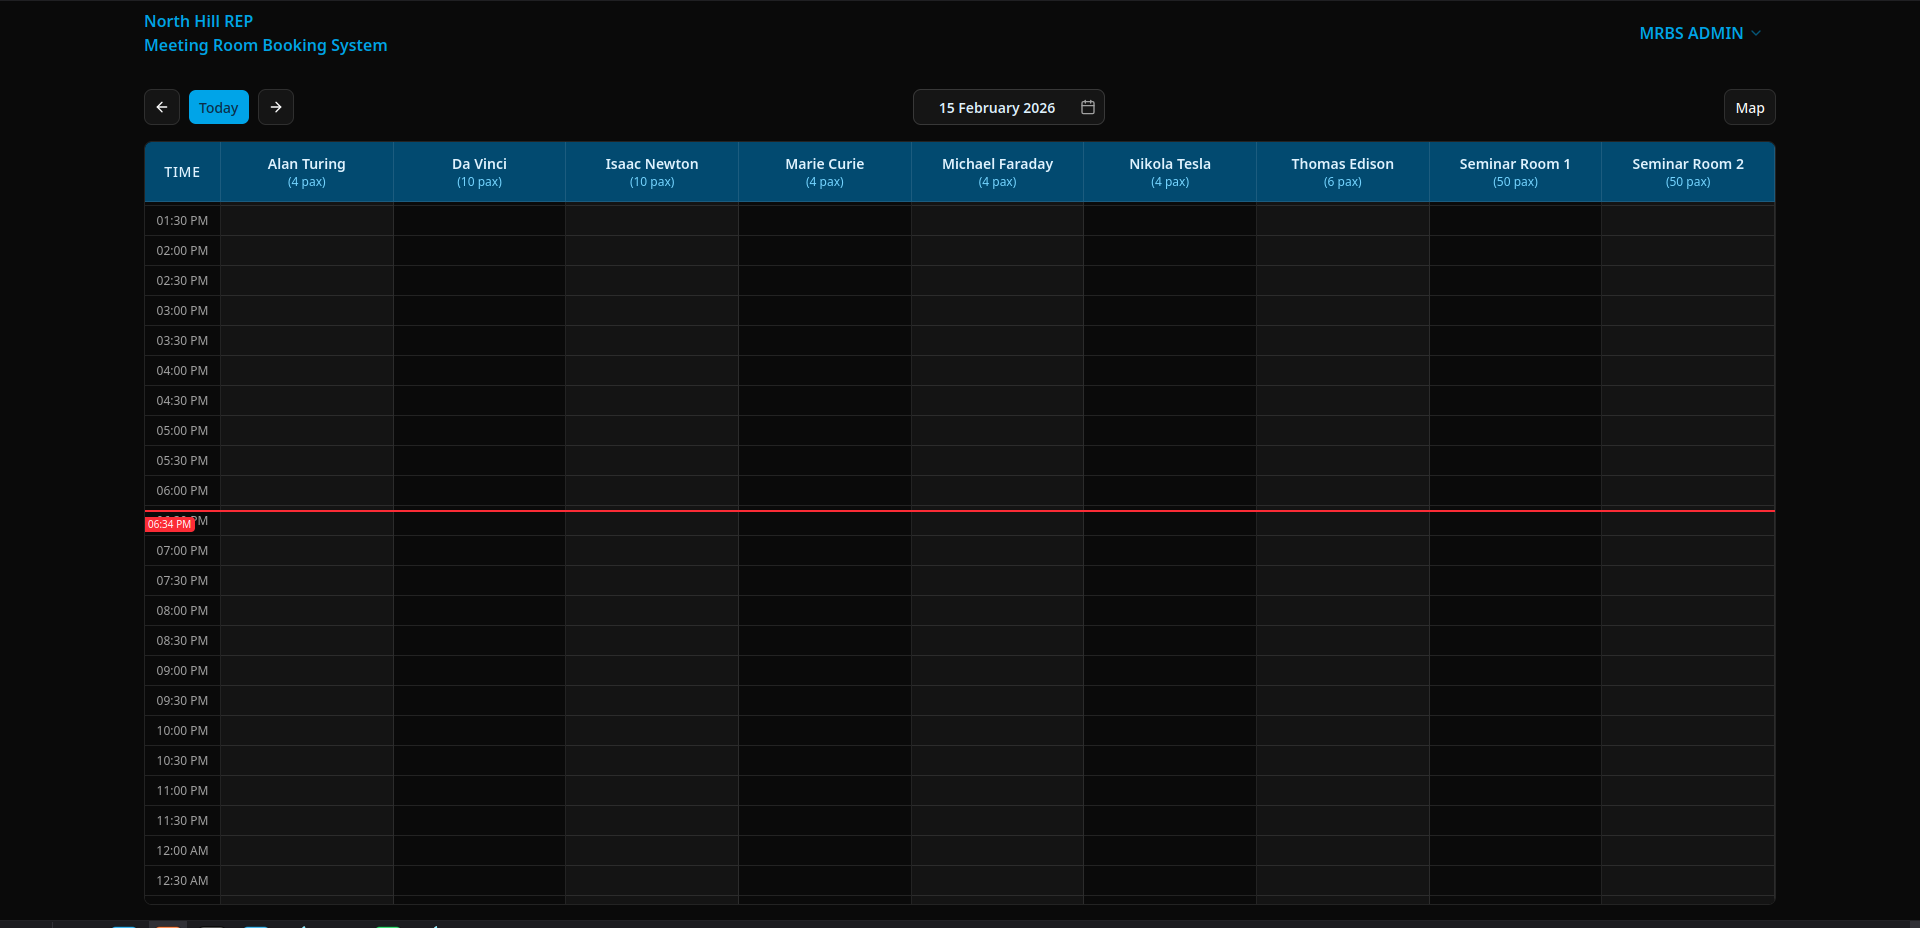Book Michael Faraday room at 10:30 PM

pos(997,761)
